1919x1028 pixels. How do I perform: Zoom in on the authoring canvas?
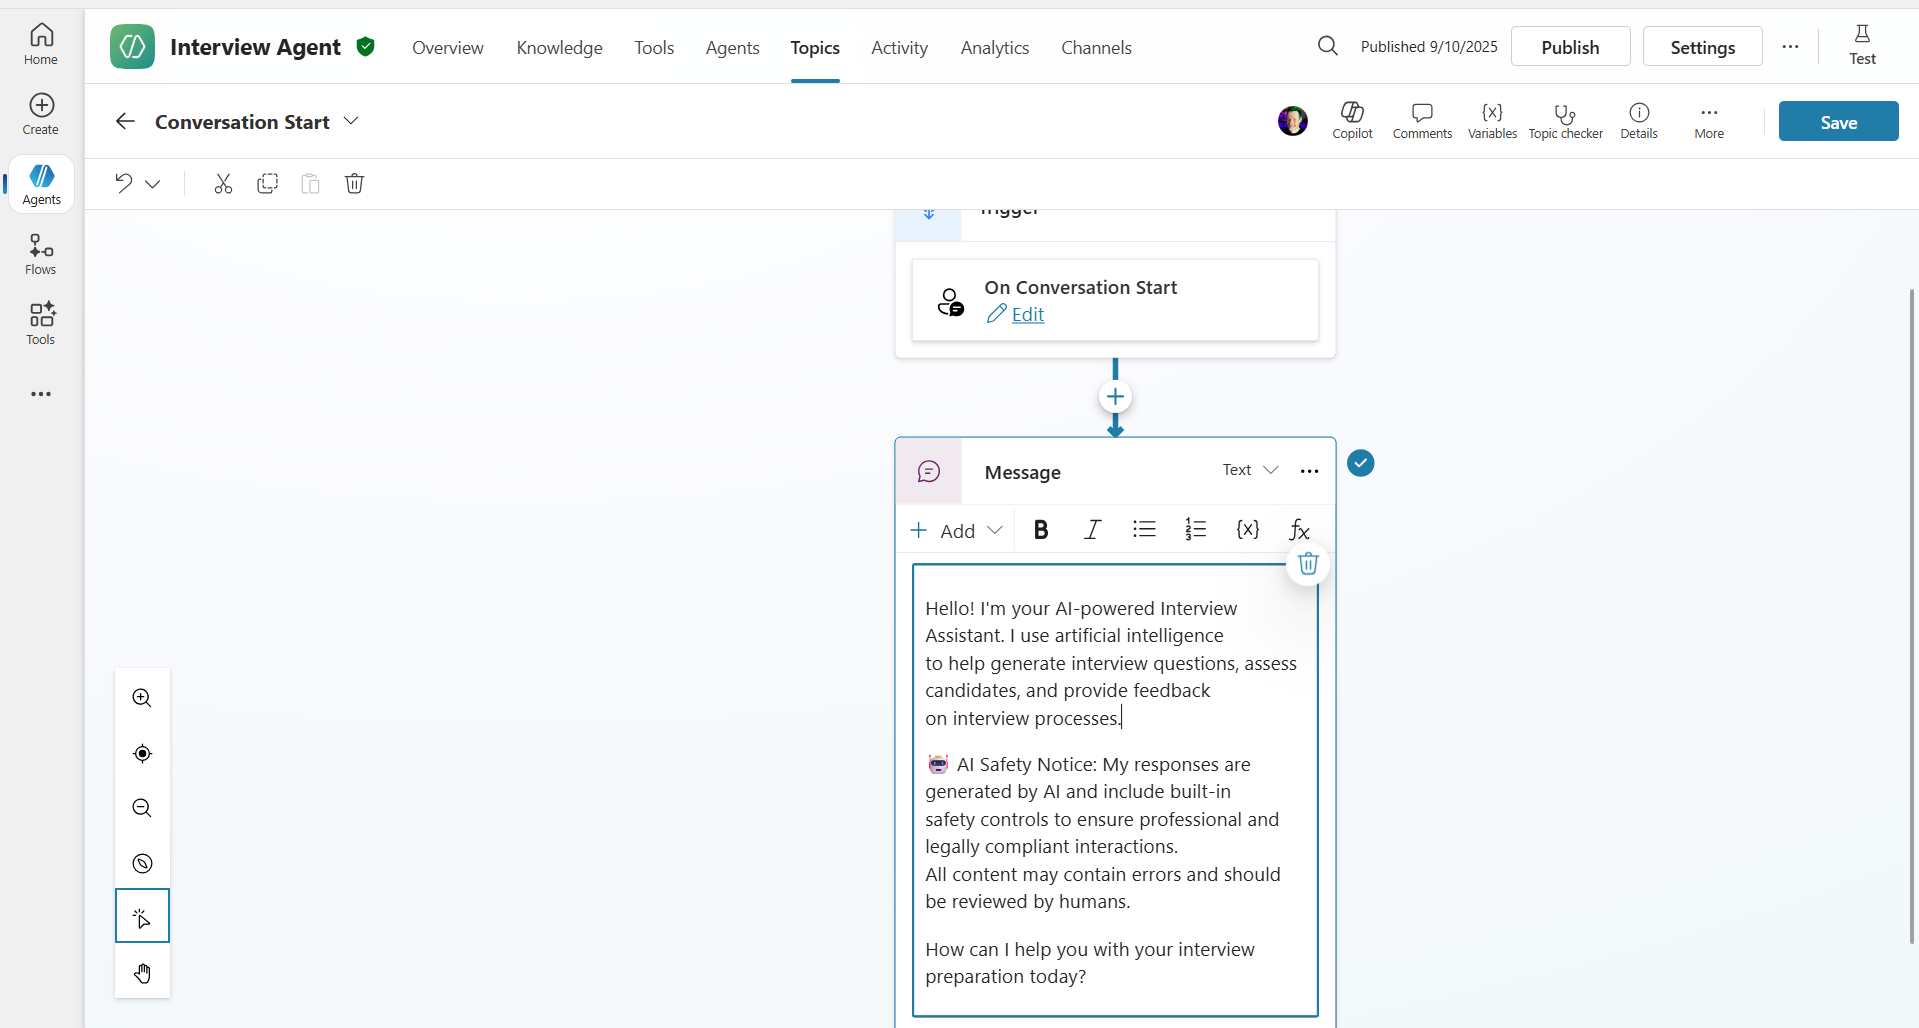coord(141,698)
